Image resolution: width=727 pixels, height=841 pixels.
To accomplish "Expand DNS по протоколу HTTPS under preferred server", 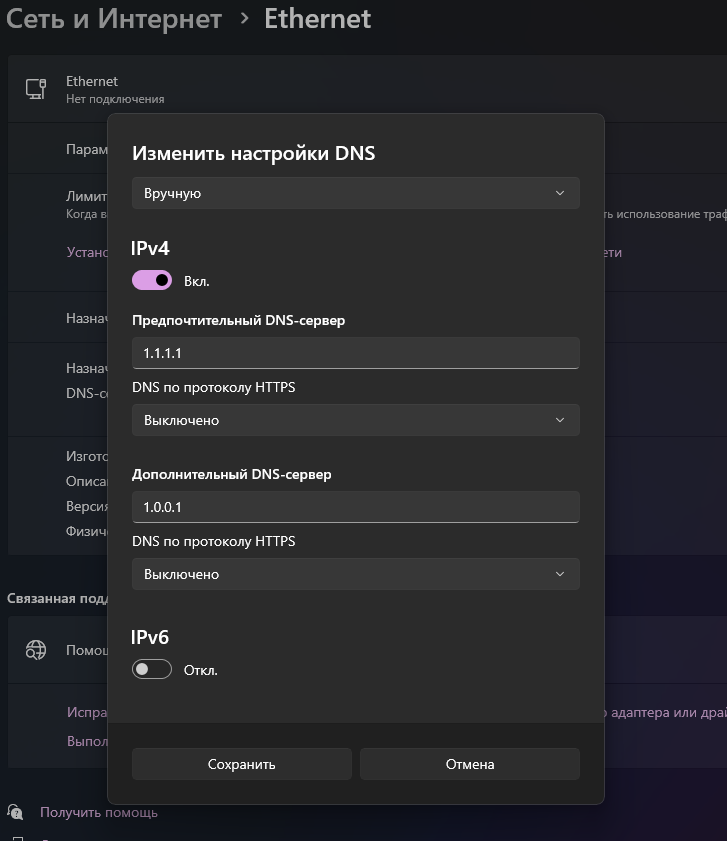I will [355, 420].
